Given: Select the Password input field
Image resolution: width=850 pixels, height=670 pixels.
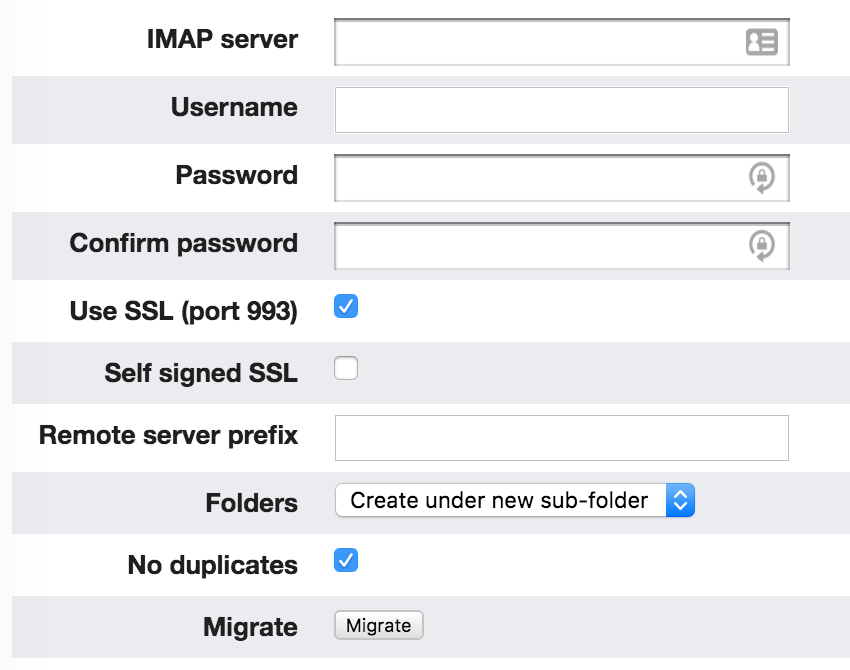Looking at the screenshot, I should click(562, 178).
